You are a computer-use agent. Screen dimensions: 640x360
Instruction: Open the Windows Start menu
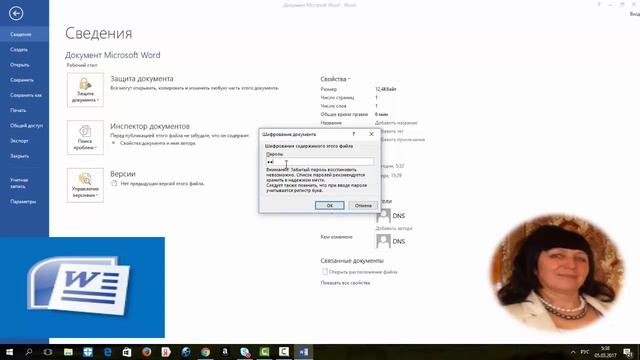[x=9, y=352]
